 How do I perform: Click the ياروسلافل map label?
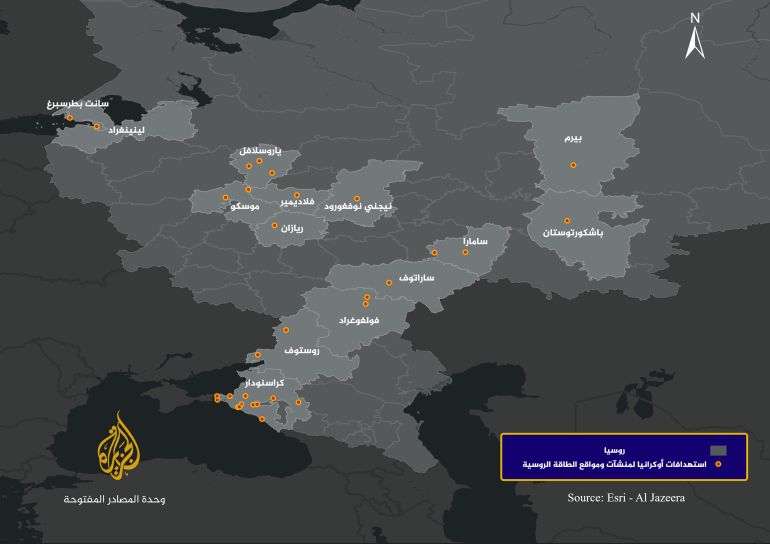coord(260,151)
